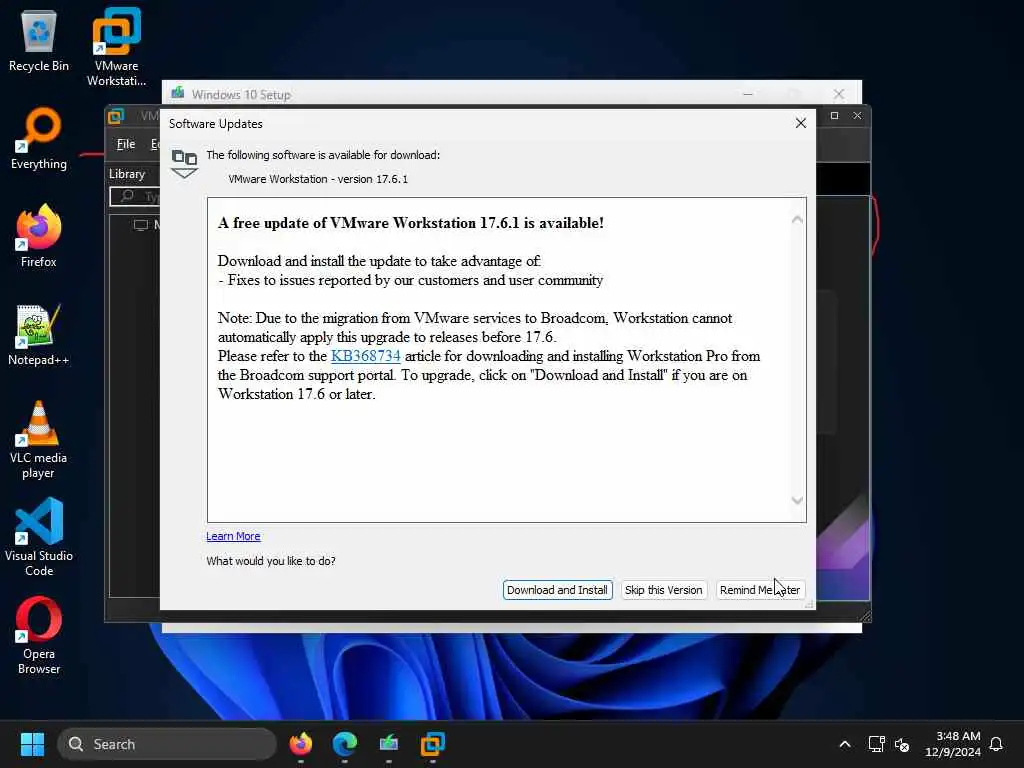Maximize the VMware Workstation window
The height and width of the screenshot is (768, 1024).
pos(834,116)
